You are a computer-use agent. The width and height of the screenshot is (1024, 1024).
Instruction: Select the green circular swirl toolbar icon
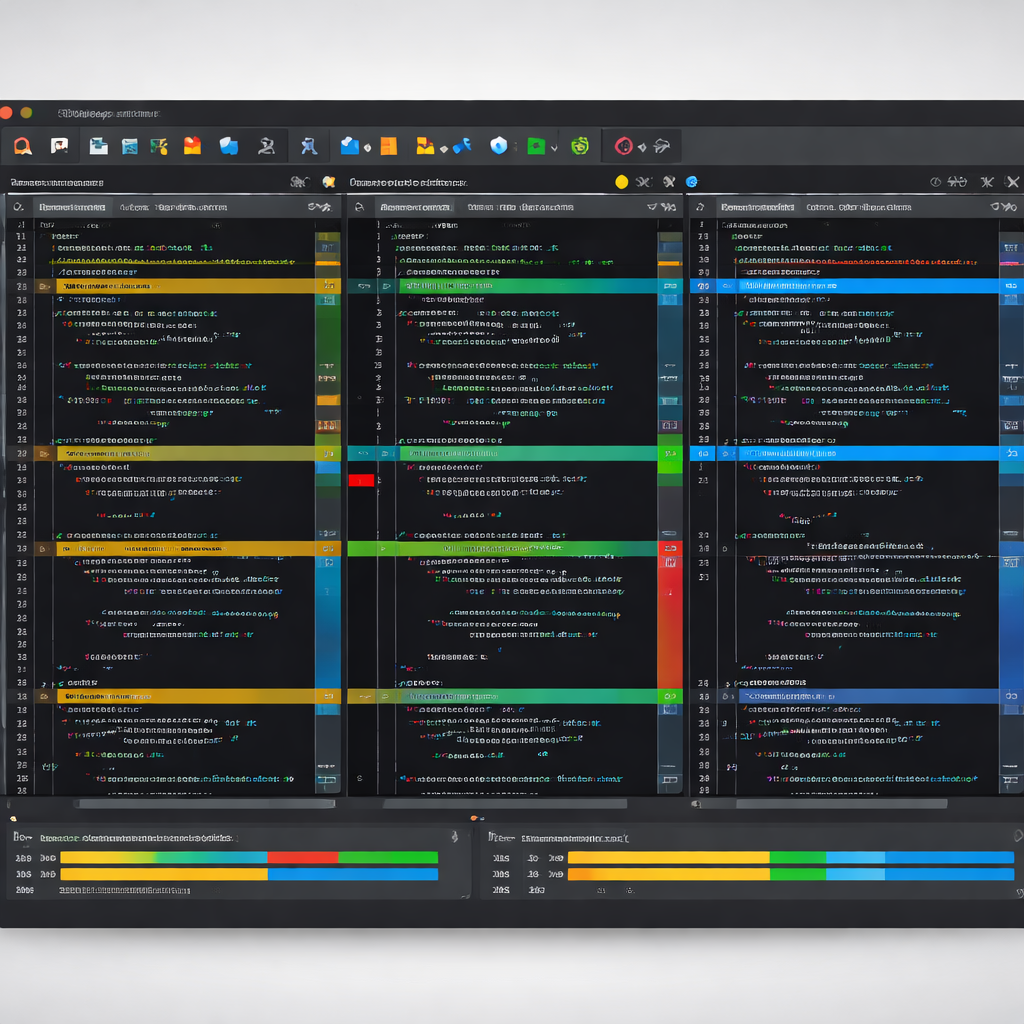point(580,146)
